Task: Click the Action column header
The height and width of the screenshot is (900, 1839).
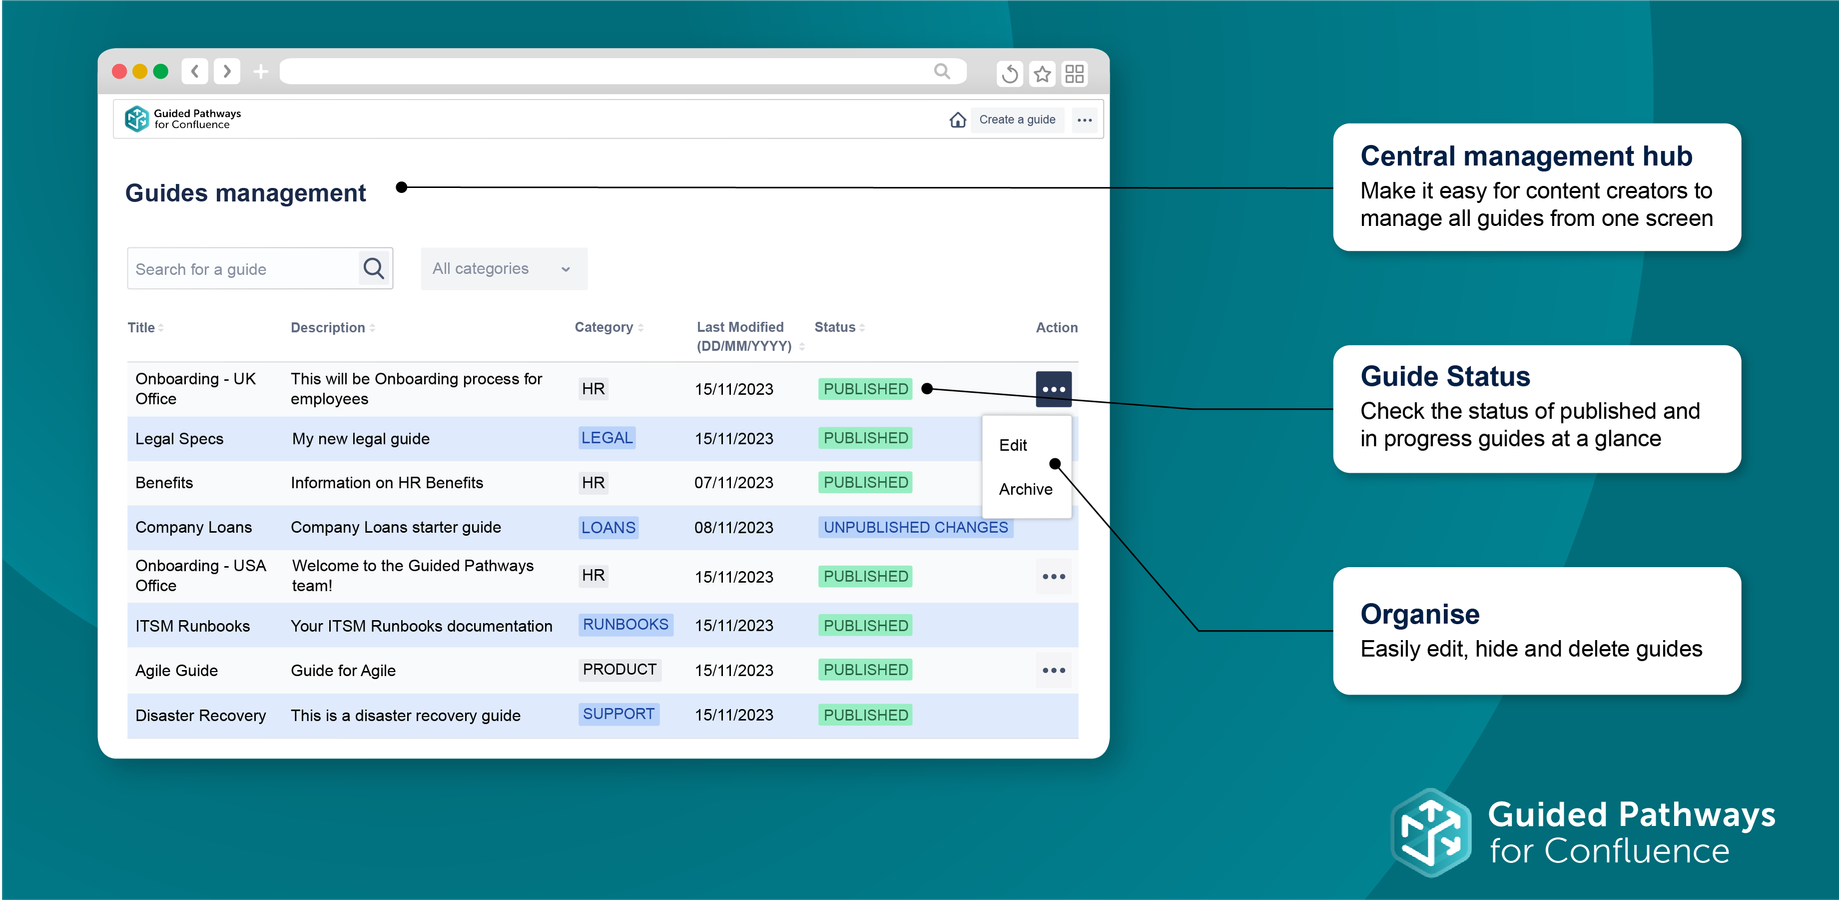Action: pos(1056,328)
